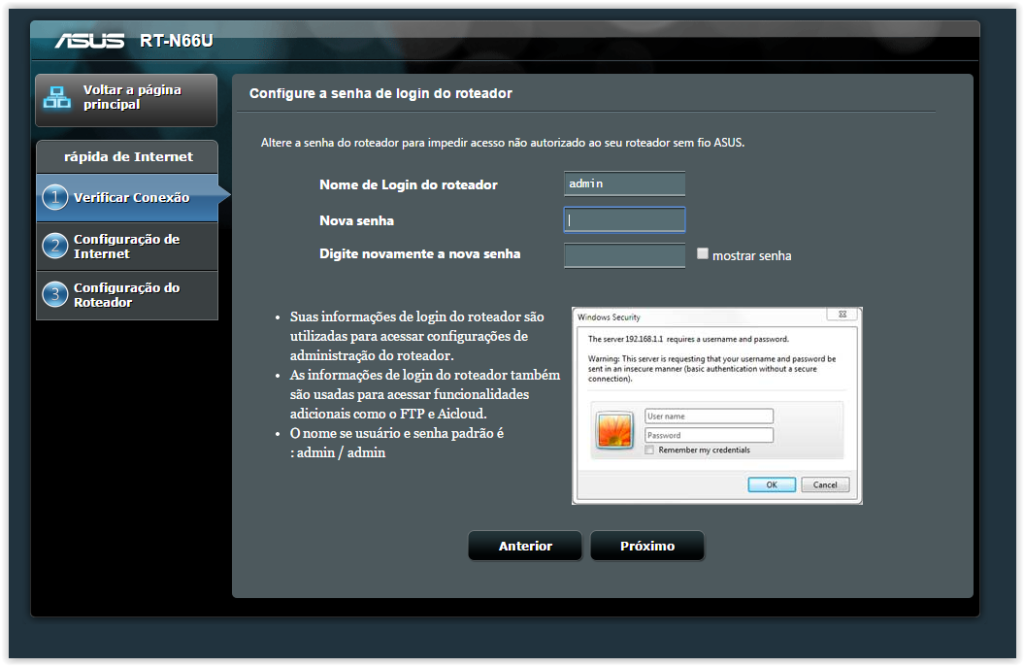The image size is (1024, 666).
Task: Click the bullet text 'O nome se usuário e senha padrão é'
Action: tap(397, 433)
